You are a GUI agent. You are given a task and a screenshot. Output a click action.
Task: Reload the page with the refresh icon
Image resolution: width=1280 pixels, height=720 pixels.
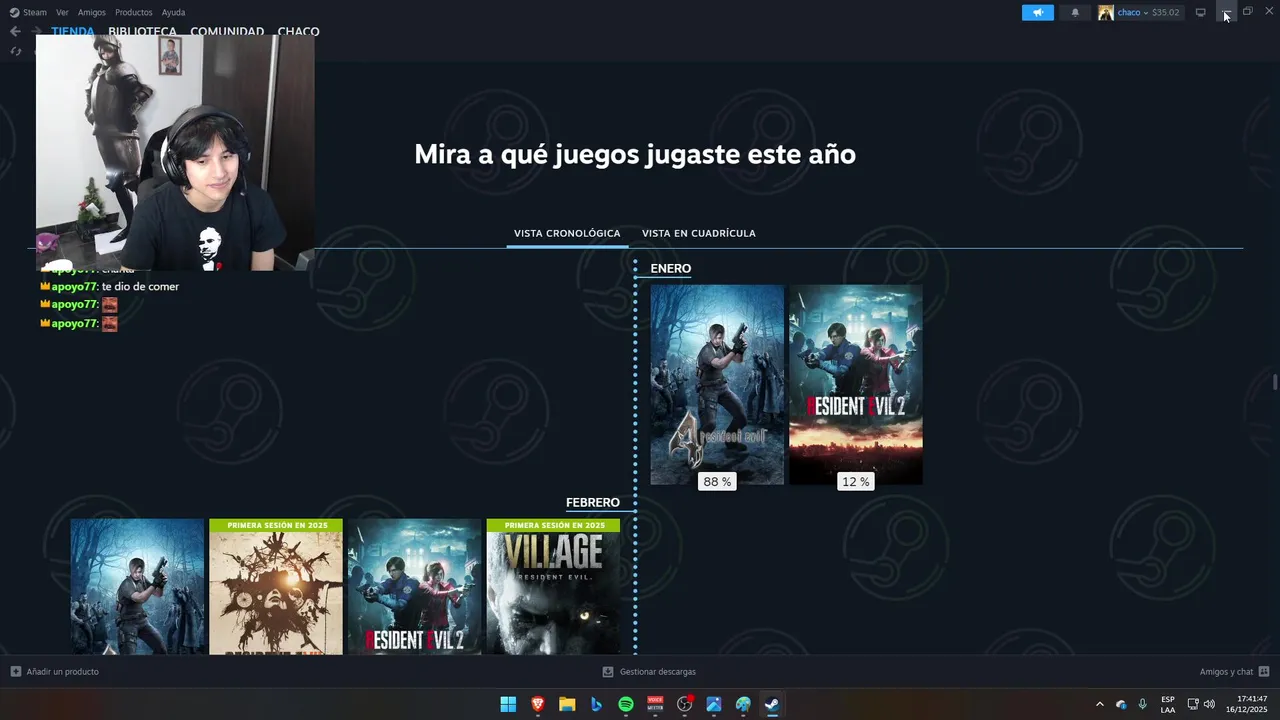15,50
